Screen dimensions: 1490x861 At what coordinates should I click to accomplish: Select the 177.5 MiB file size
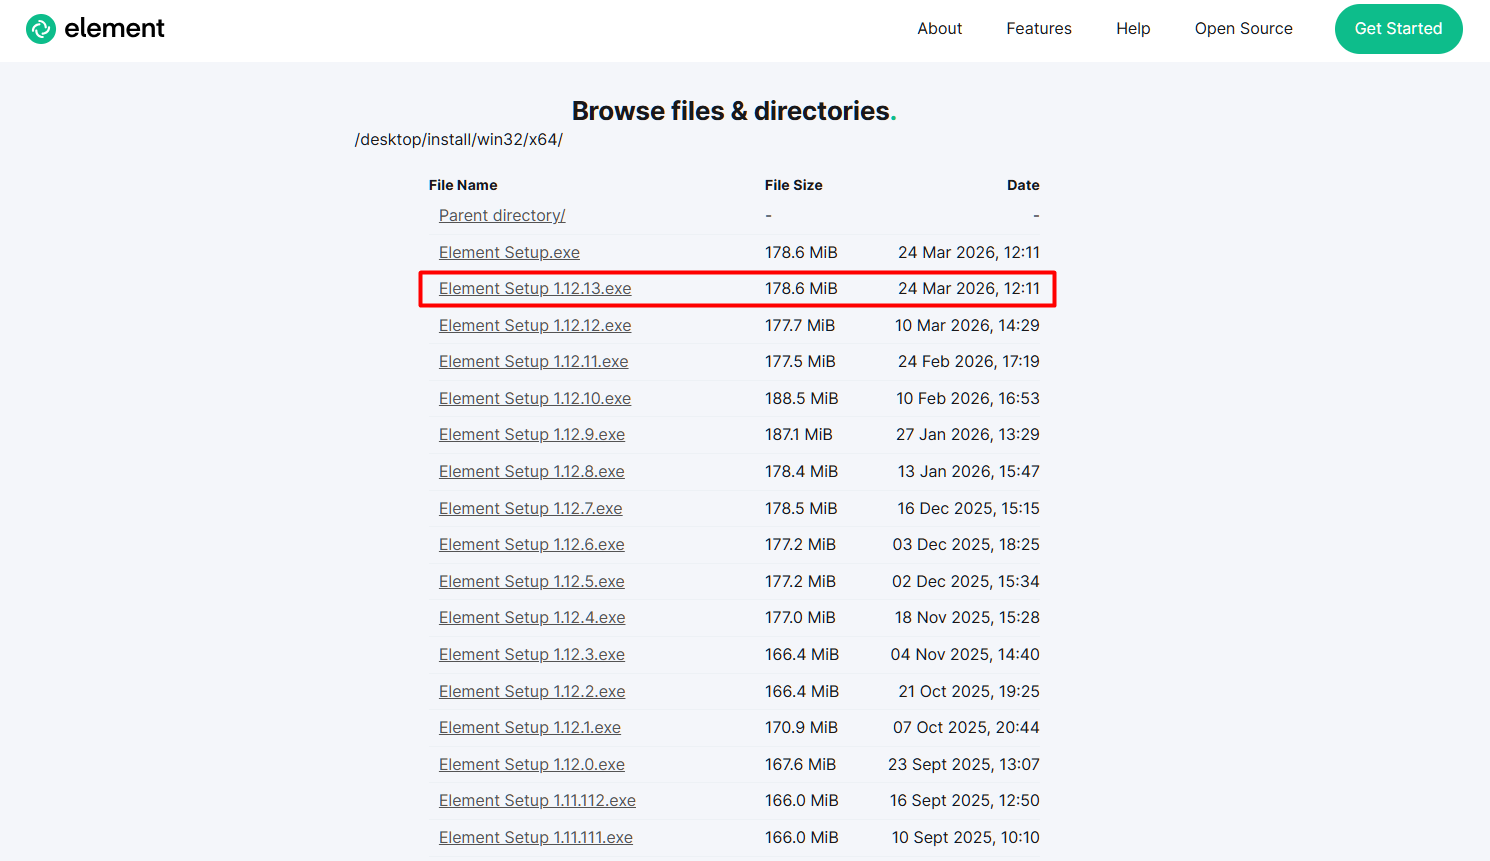coord(800,362)
